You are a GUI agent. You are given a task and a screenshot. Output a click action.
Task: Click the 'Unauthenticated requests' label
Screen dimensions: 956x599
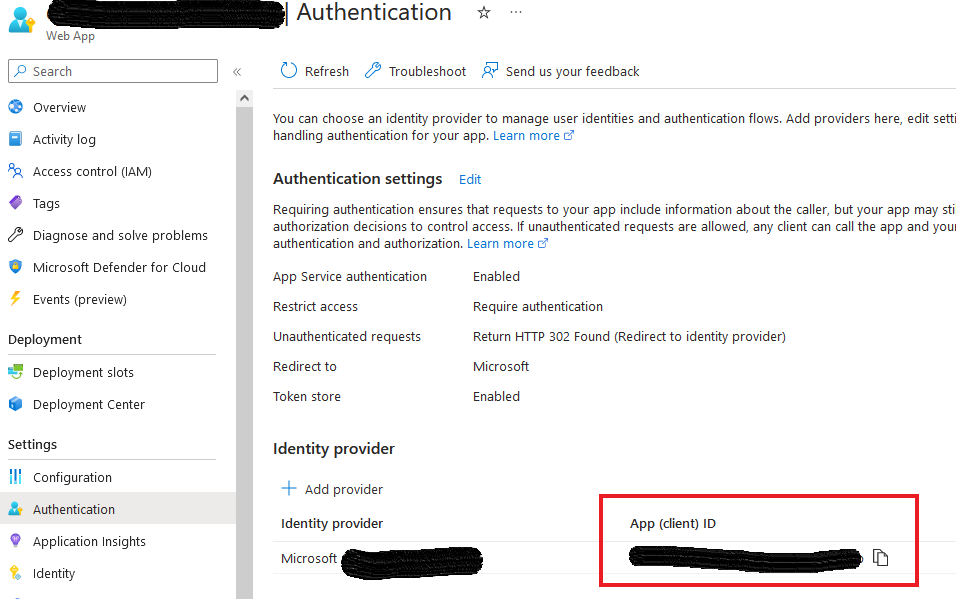[347, 337]
